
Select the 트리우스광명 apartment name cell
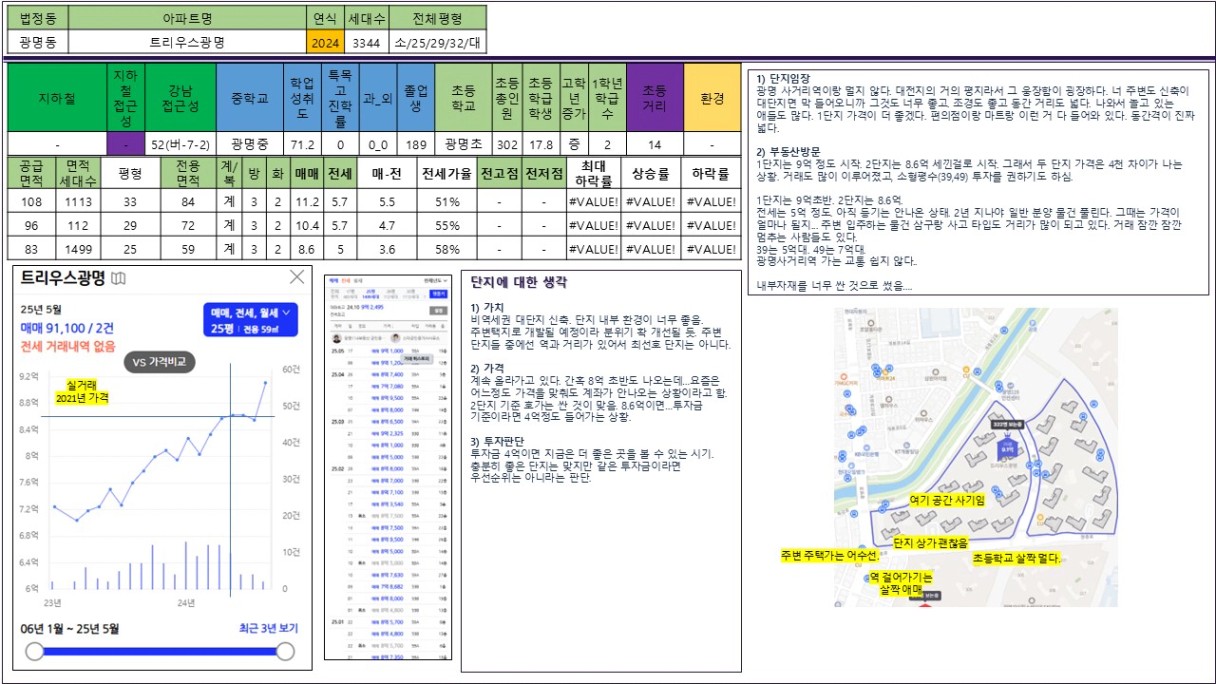click(x=189, y=42)
